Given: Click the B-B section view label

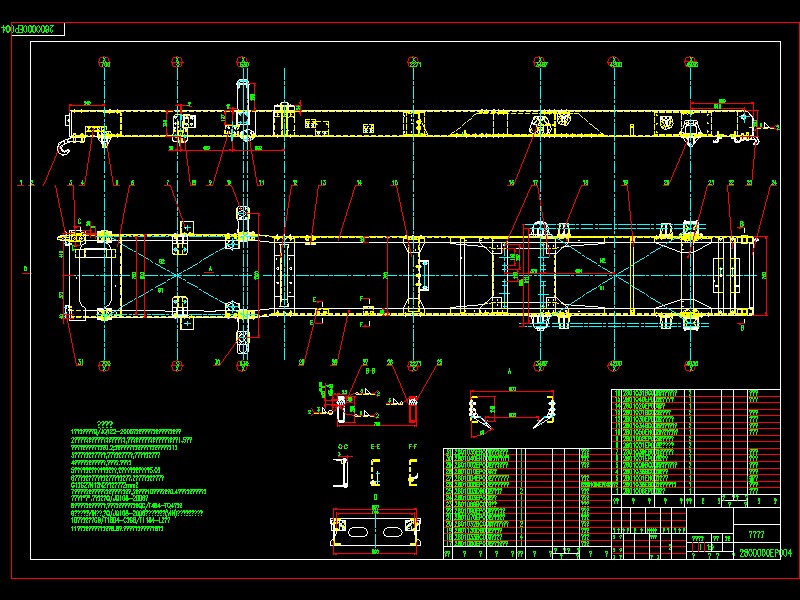Looking at the screenshot, I should tap(370, 371).
